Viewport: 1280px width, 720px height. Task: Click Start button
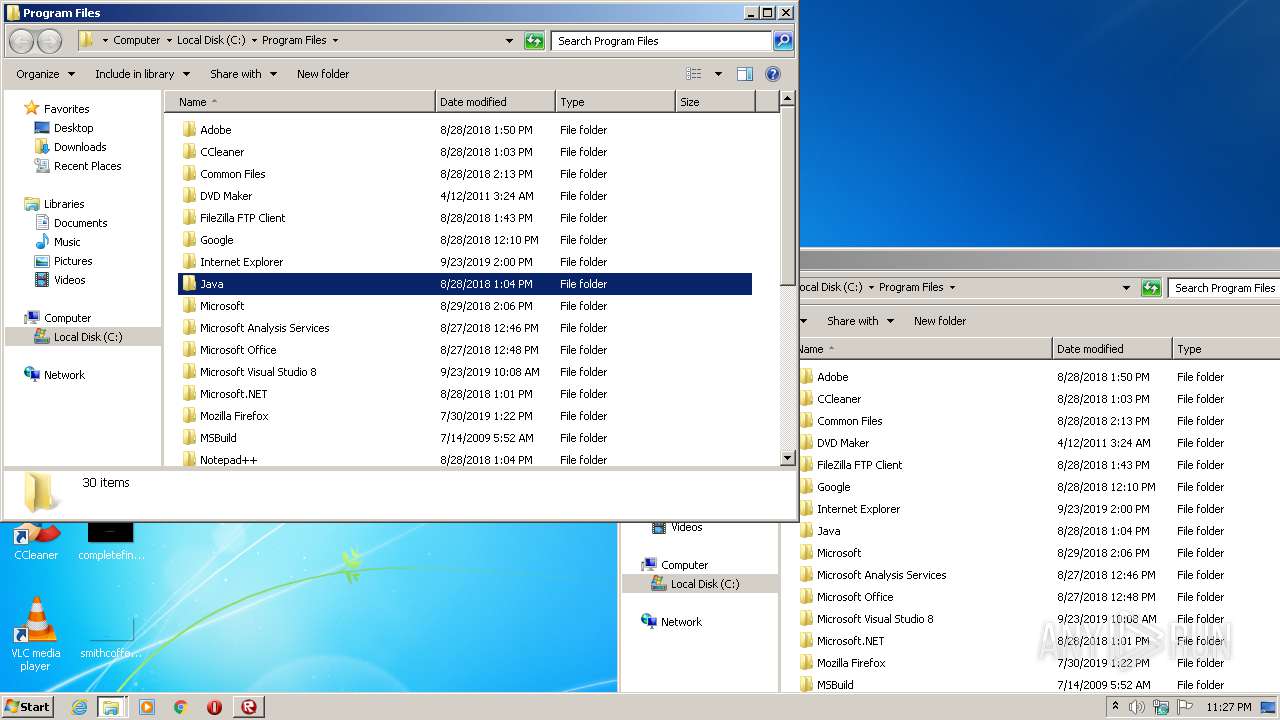(x=28, y=707)
